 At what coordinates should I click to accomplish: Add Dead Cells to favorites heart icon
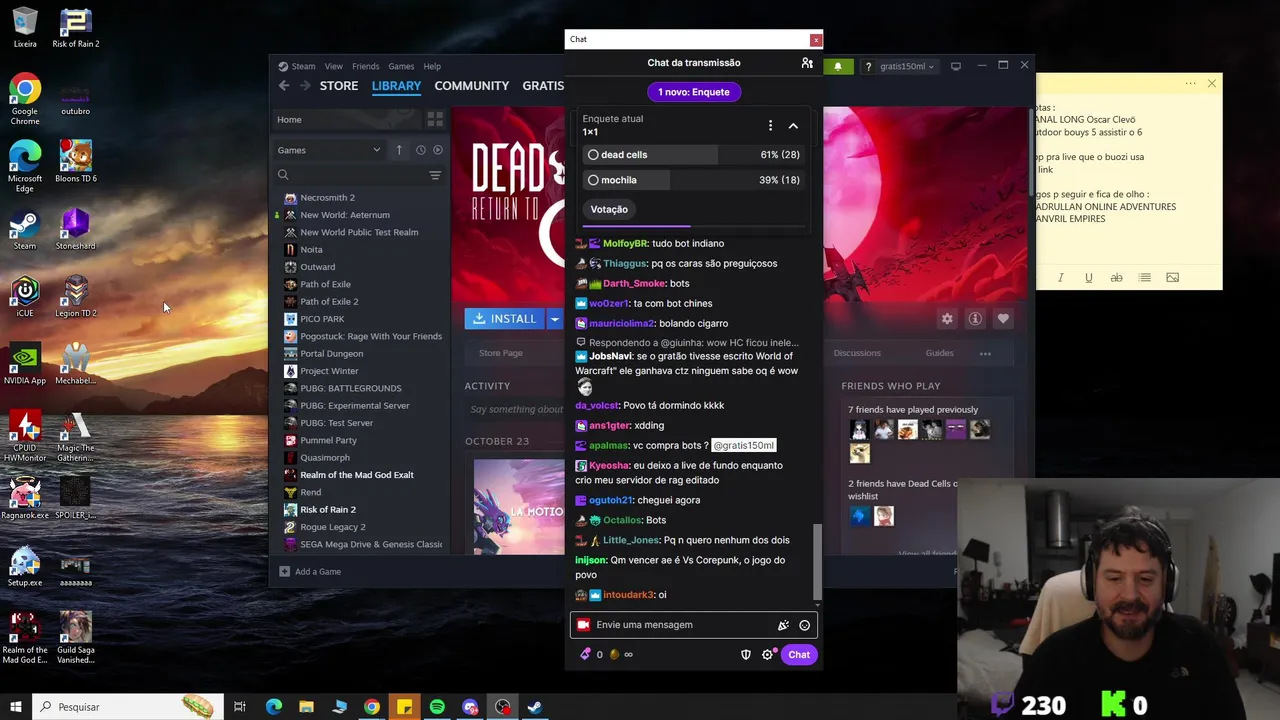point(1003,319)
